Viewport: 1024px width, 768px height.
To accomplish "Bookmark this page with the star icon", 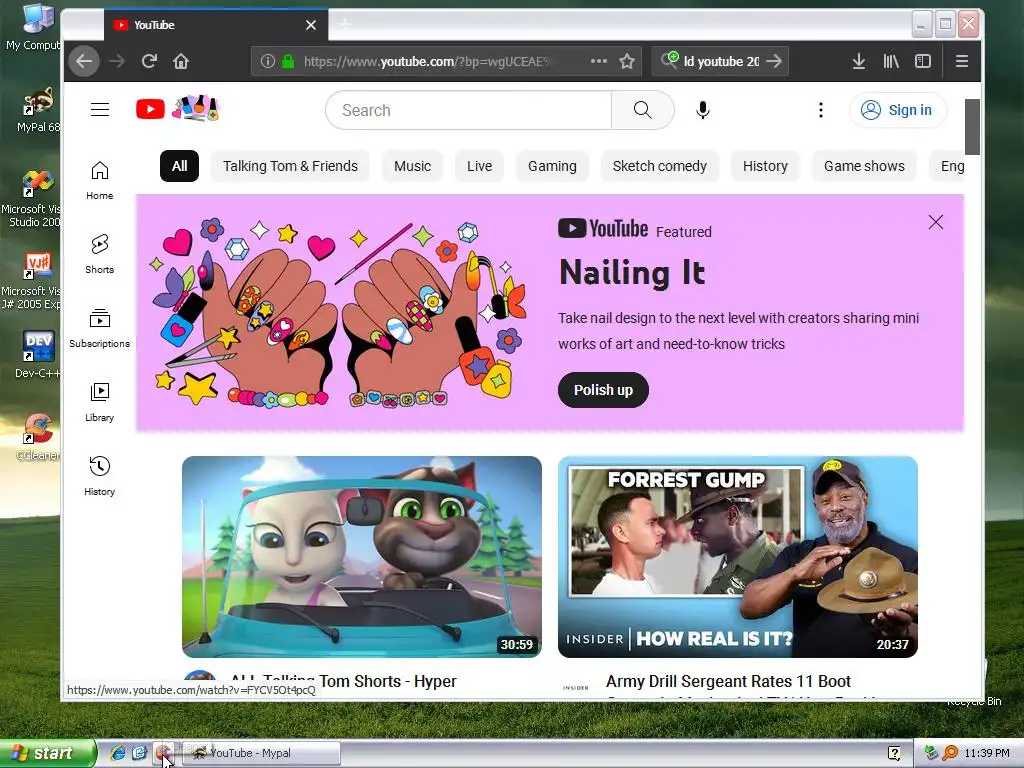I will click(627, 61).
